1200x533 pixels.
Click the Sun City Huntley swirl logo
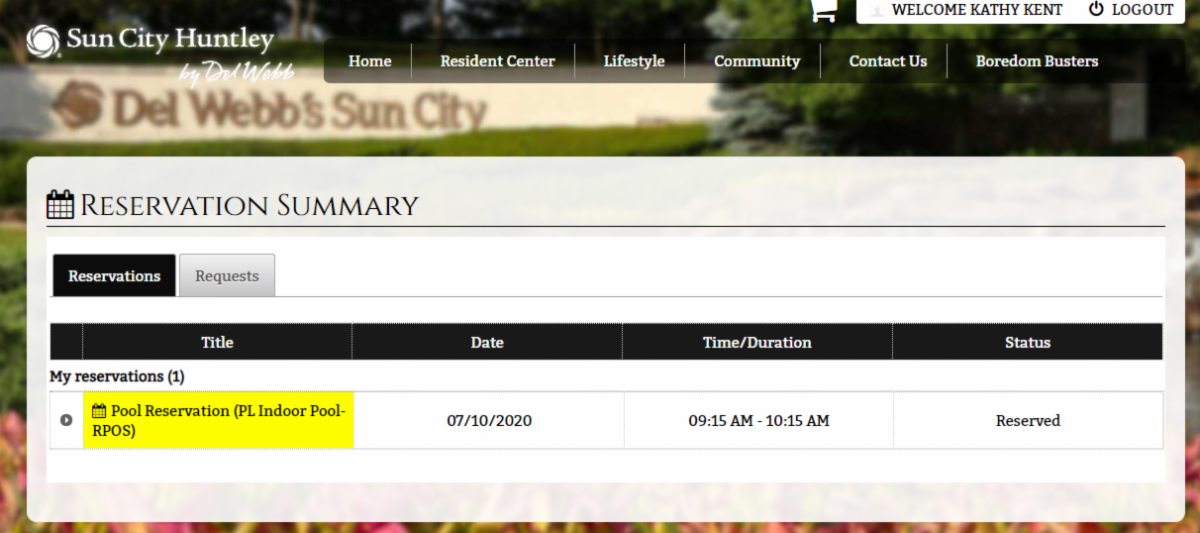43,42
